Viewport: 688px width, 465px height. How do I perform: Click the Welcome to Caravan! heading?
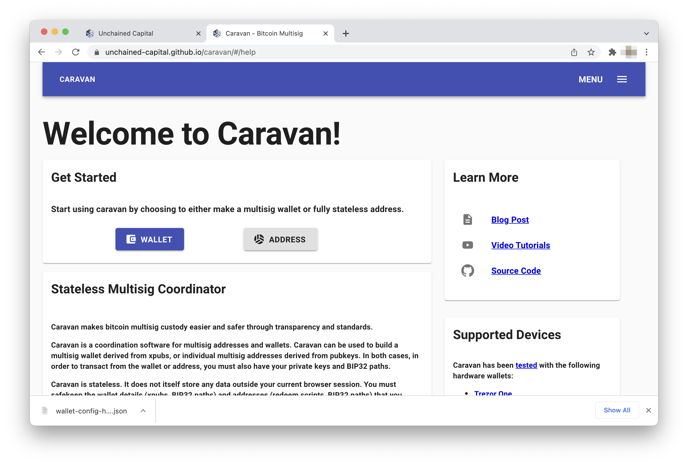click(192, 133)
